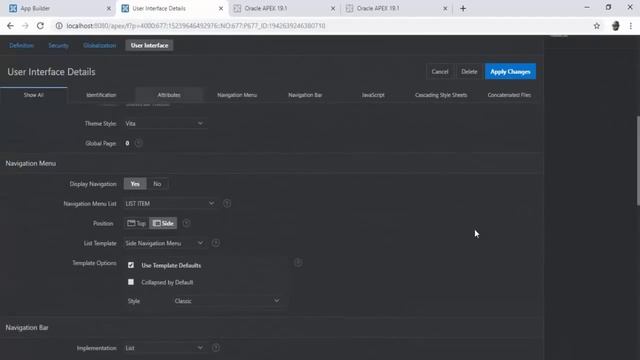Click the browser forward arrow
640x360 pixels.
coord(25,26)
